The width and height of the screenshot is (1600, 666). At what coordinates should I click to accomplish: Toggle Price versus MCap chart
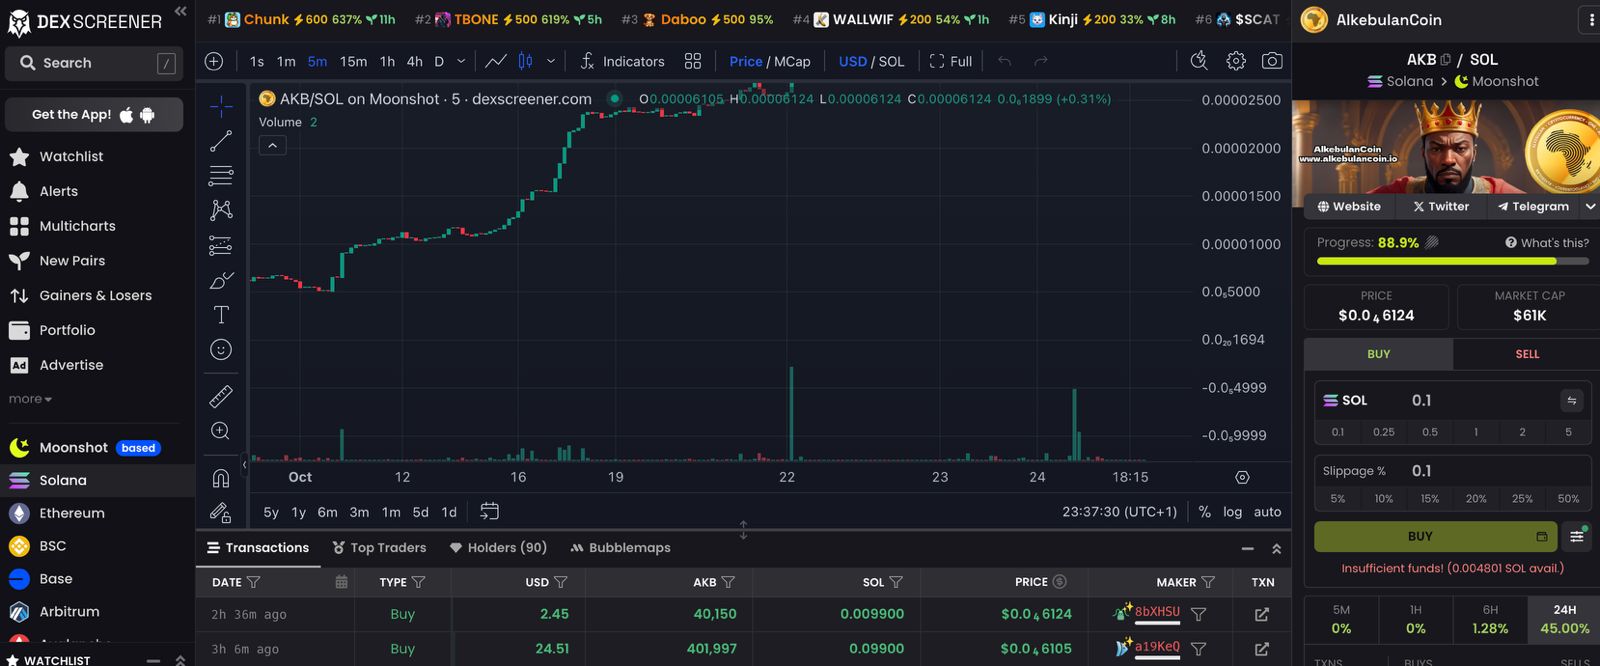point(770,61)
